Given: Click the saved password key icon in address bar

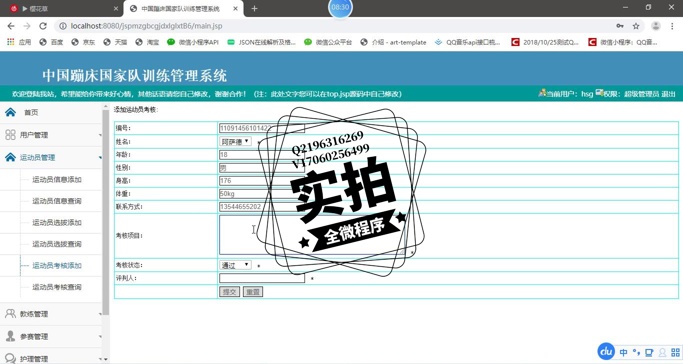Looking at the screenshot, I should point(620,26).
